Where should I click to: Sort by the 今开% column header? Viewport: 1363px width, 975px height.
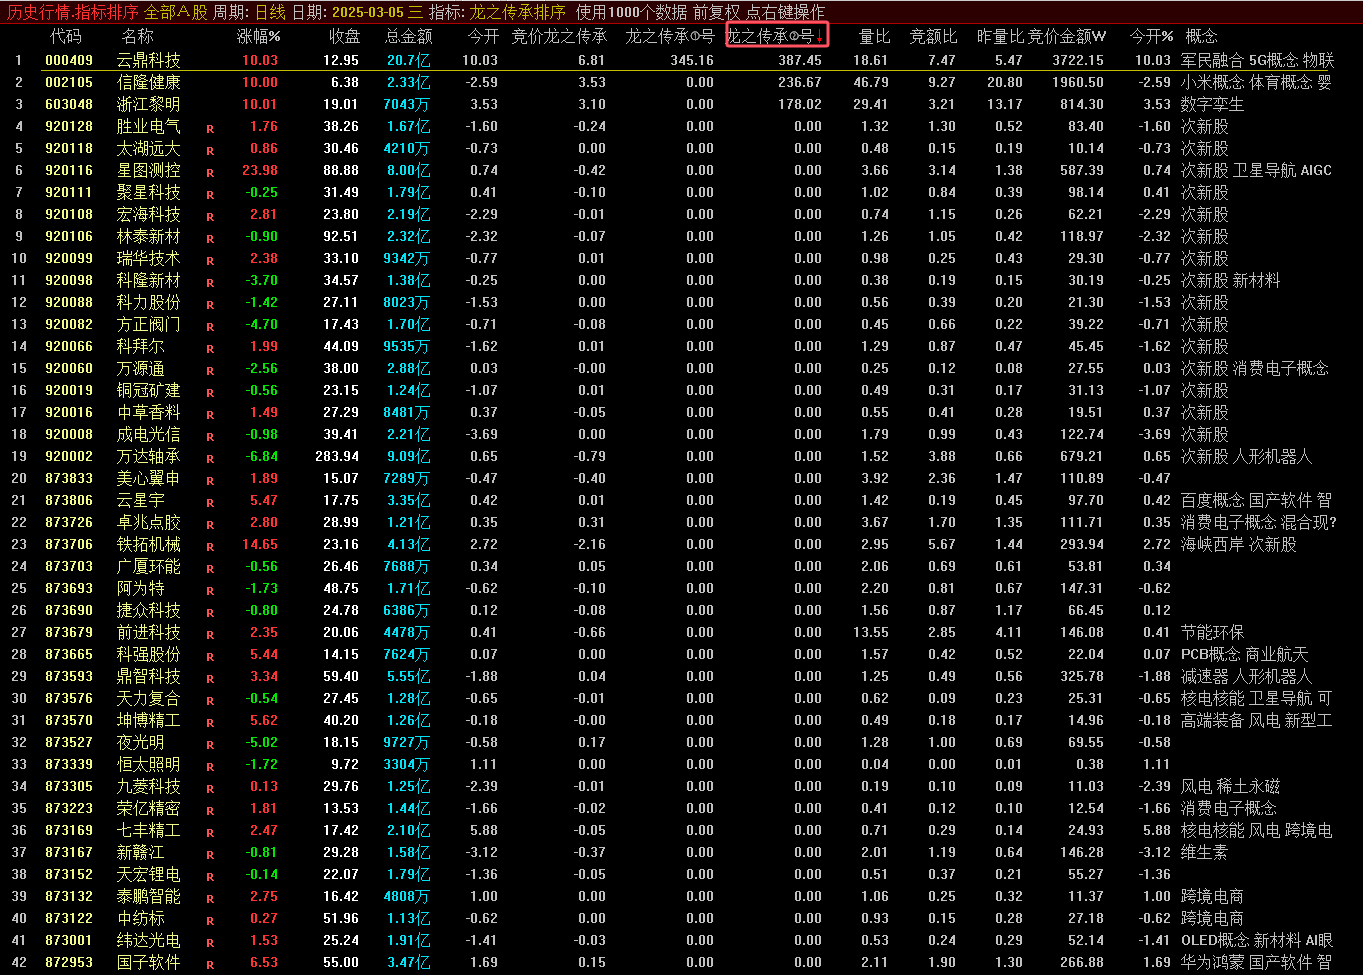click(x=1151, y=36)
